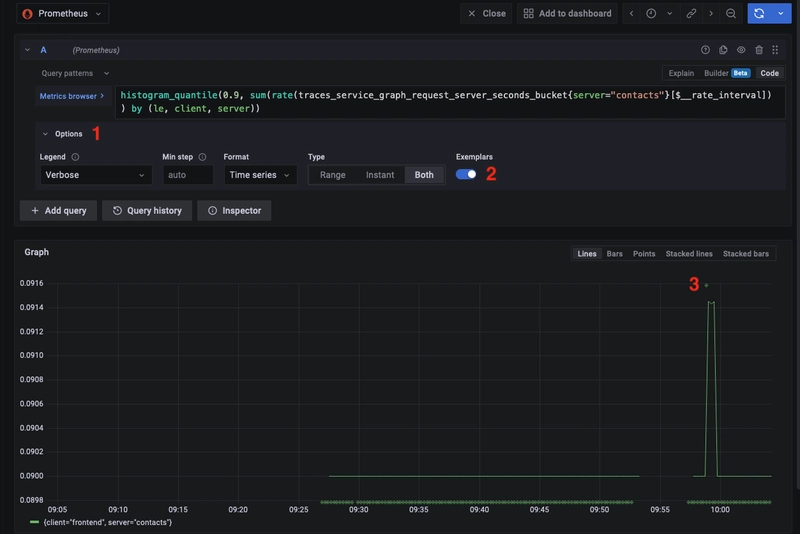Disable the Exemplars switch
800x534 pixels.
coord(466,174)
